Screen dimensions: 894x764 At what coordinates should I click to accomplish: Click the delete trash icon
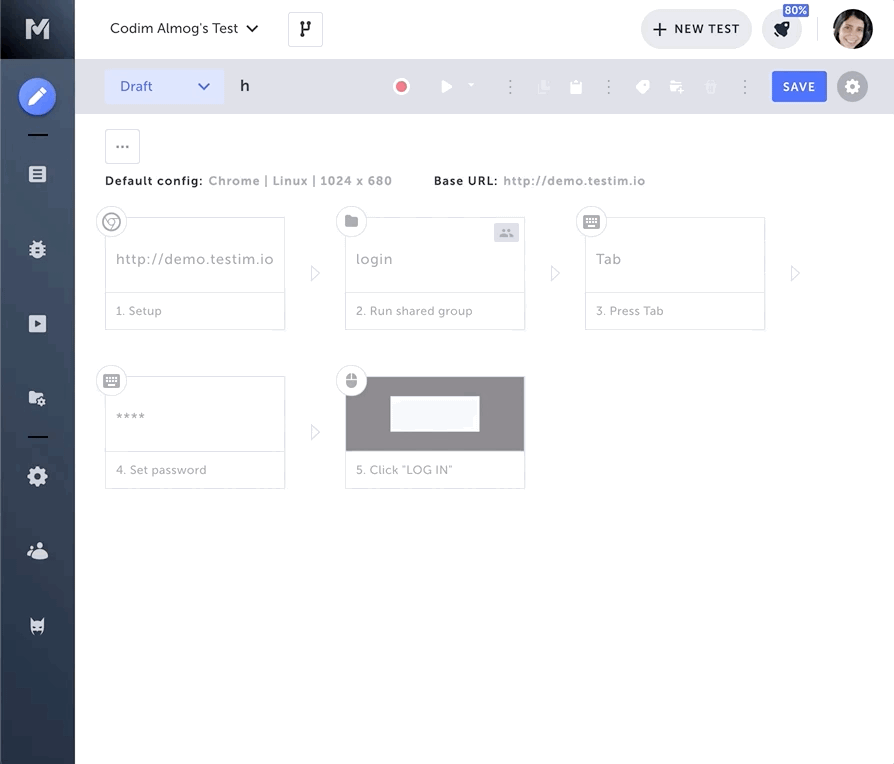point(710,87)
